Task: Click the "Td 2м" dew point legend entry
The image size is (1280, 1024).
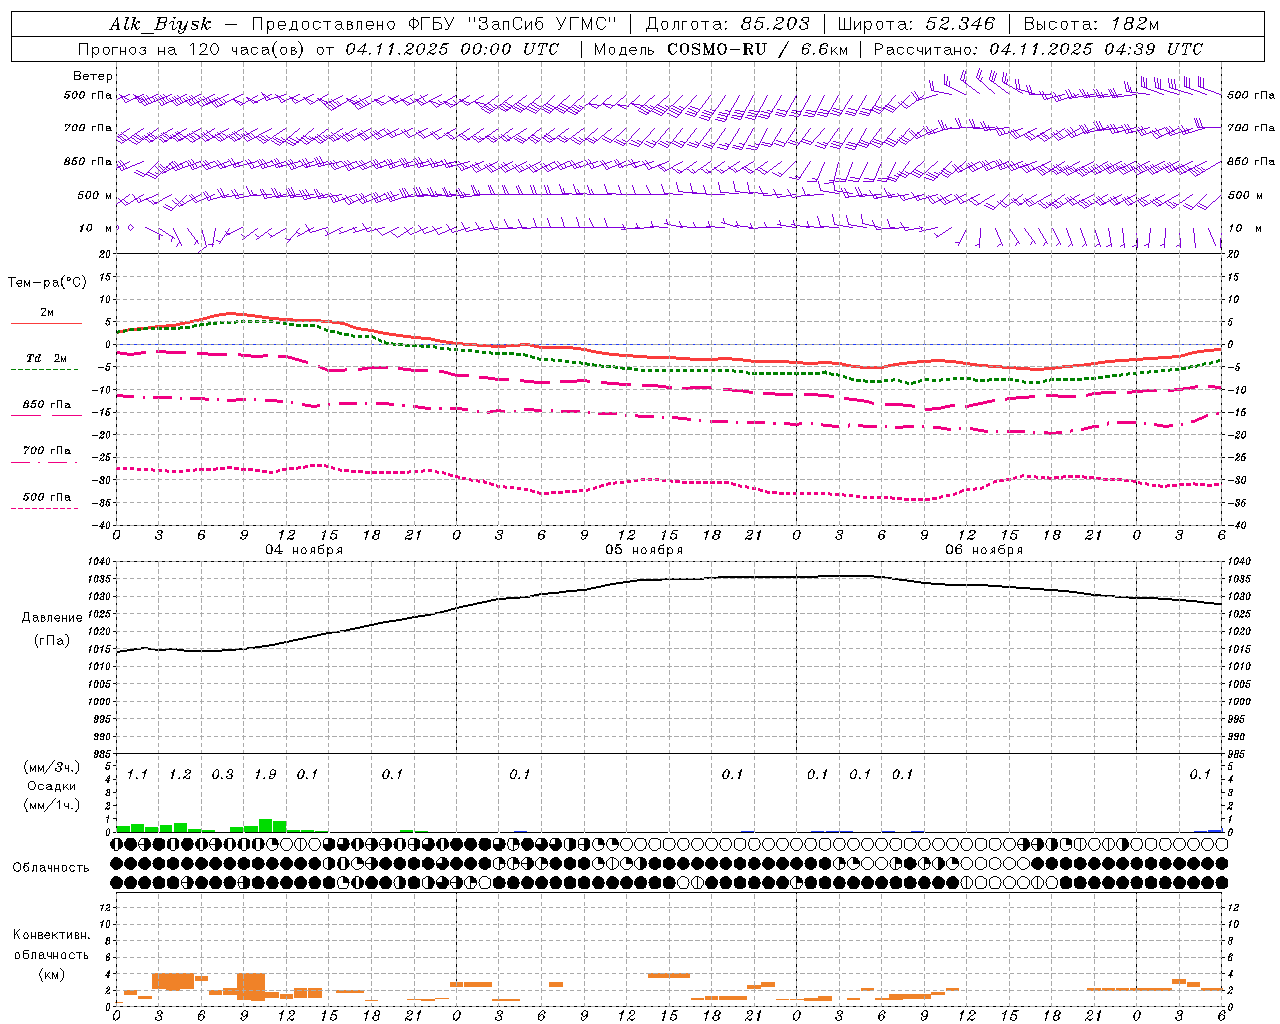Action: (46, 357)
